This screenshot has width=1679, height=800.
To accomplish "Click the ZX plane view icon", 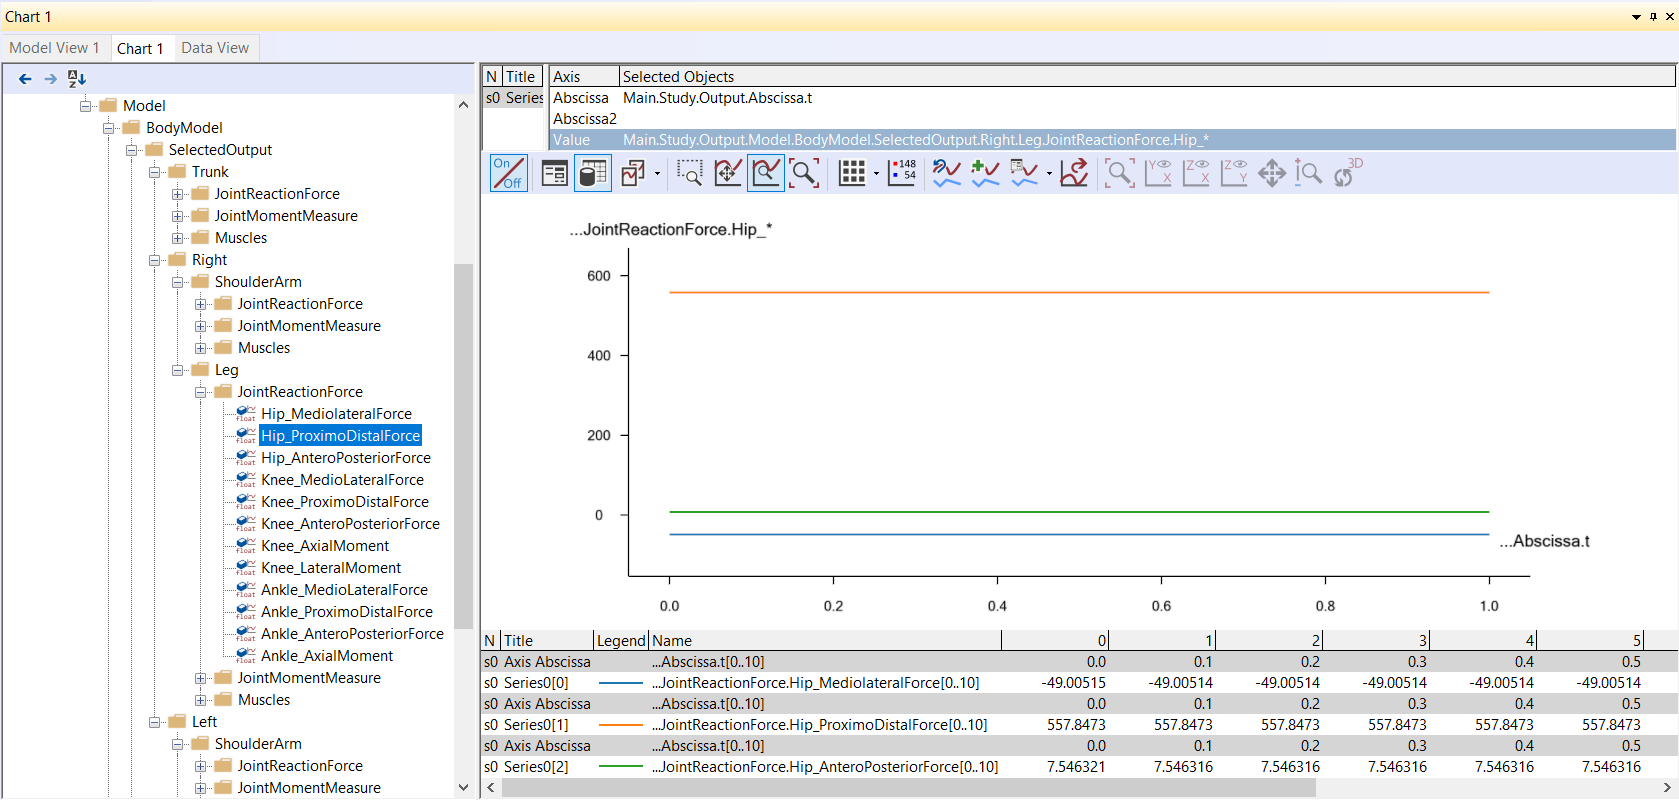I will (1196, 173).
